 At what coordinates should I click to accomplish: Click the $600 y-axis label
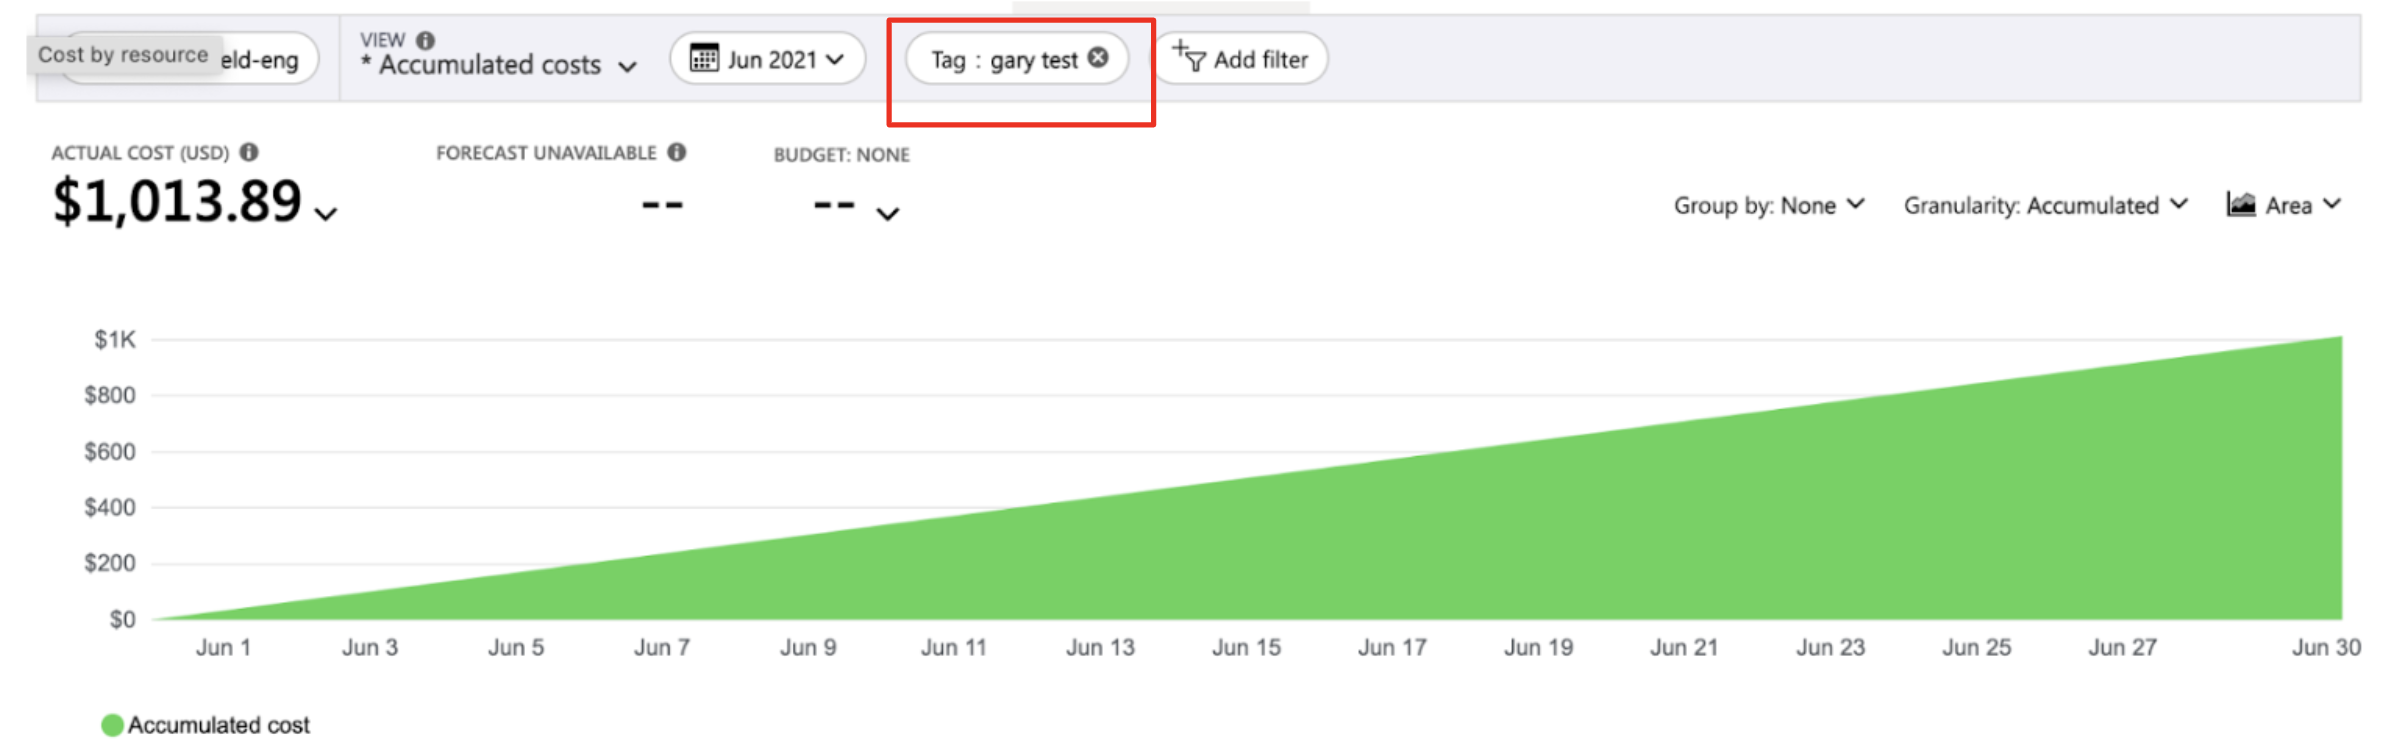(110, 452)
